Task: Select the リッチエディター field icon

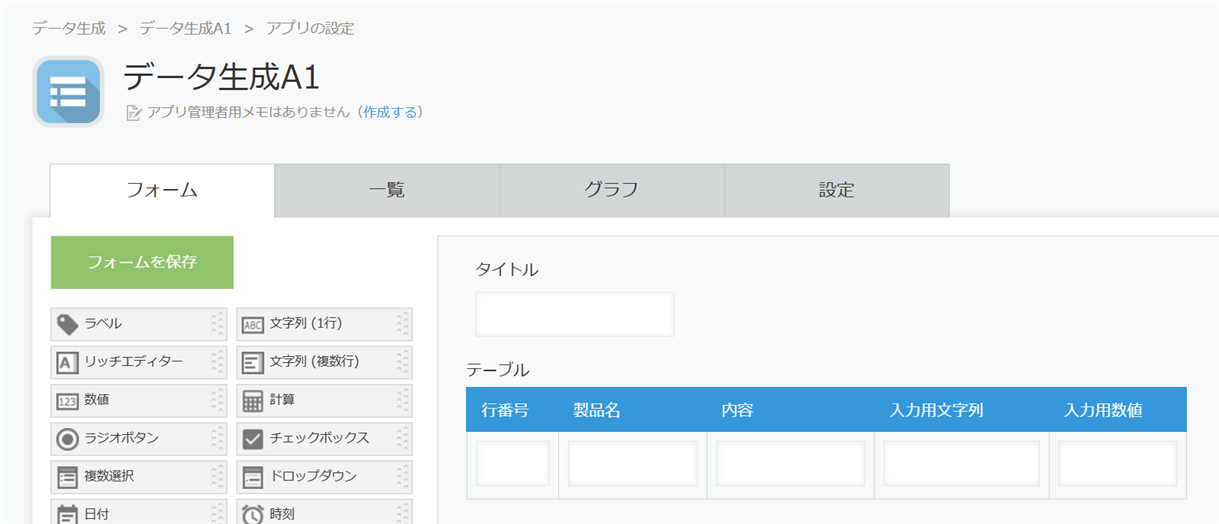Action: (x=67, y=362)
